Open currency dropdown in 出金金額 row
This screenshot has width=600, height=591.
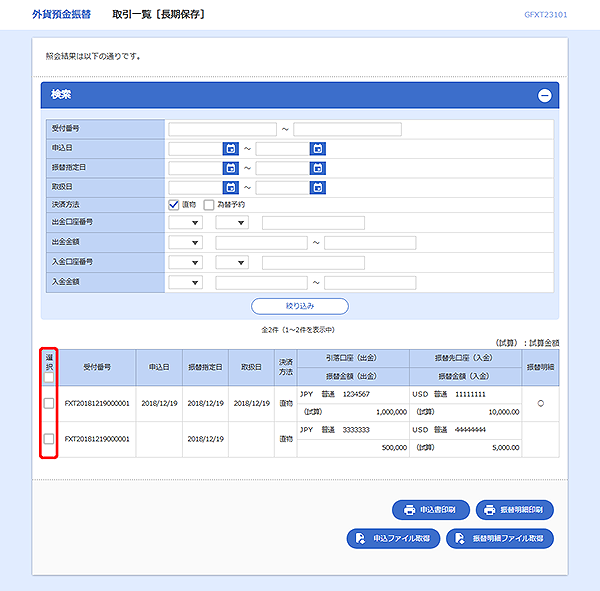click(186, 242)
